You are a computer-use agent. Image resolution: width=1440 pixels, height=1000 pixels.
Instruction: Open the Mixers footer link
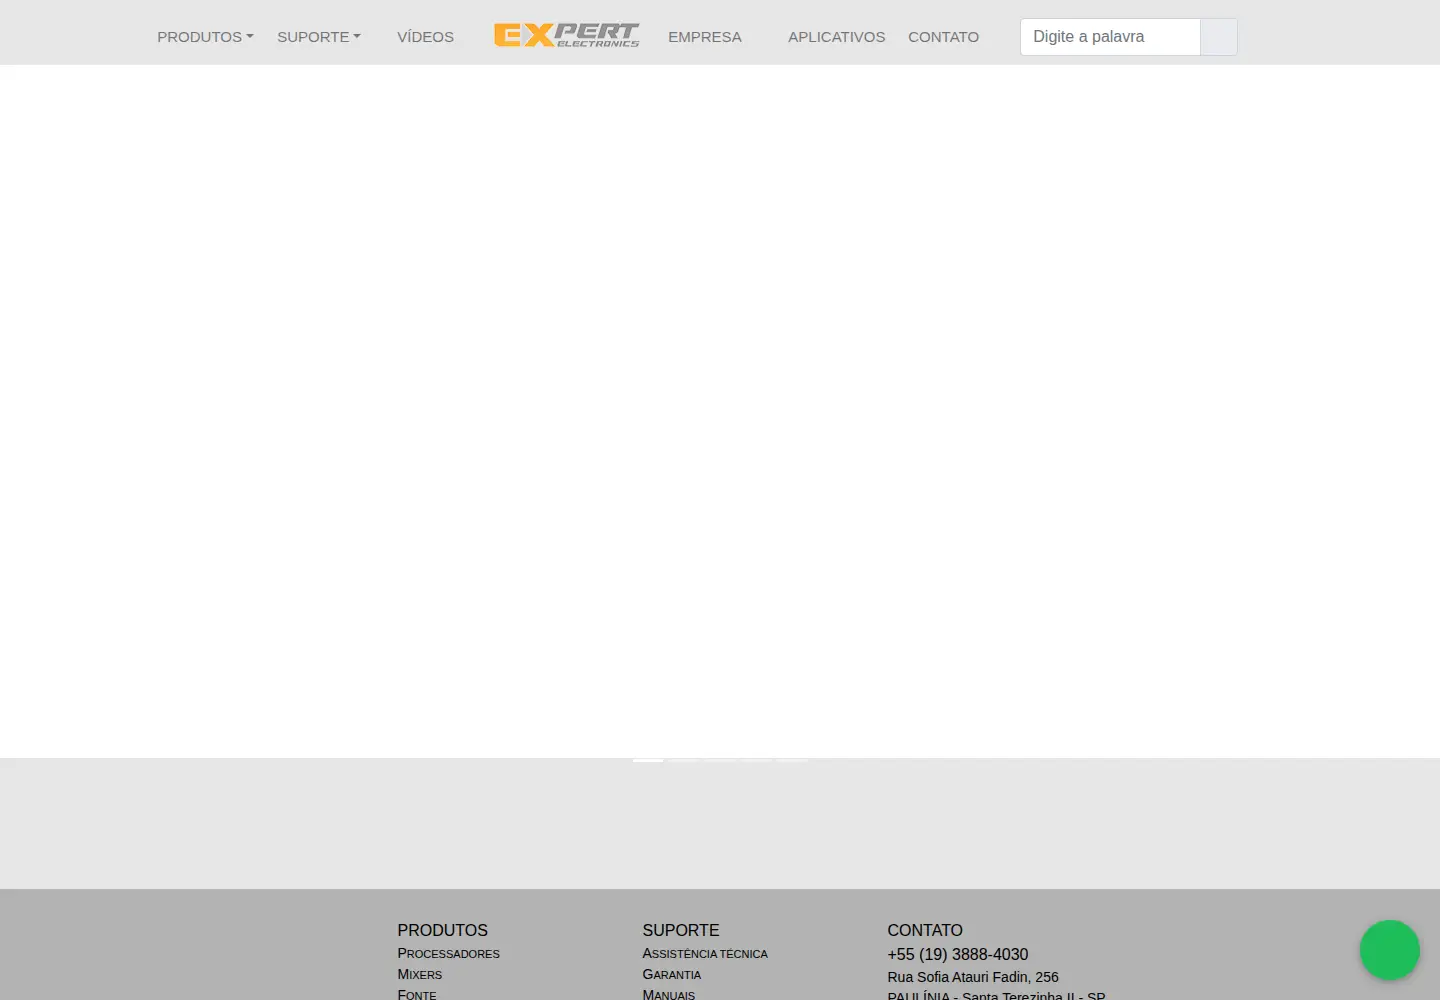coord(419,974)
